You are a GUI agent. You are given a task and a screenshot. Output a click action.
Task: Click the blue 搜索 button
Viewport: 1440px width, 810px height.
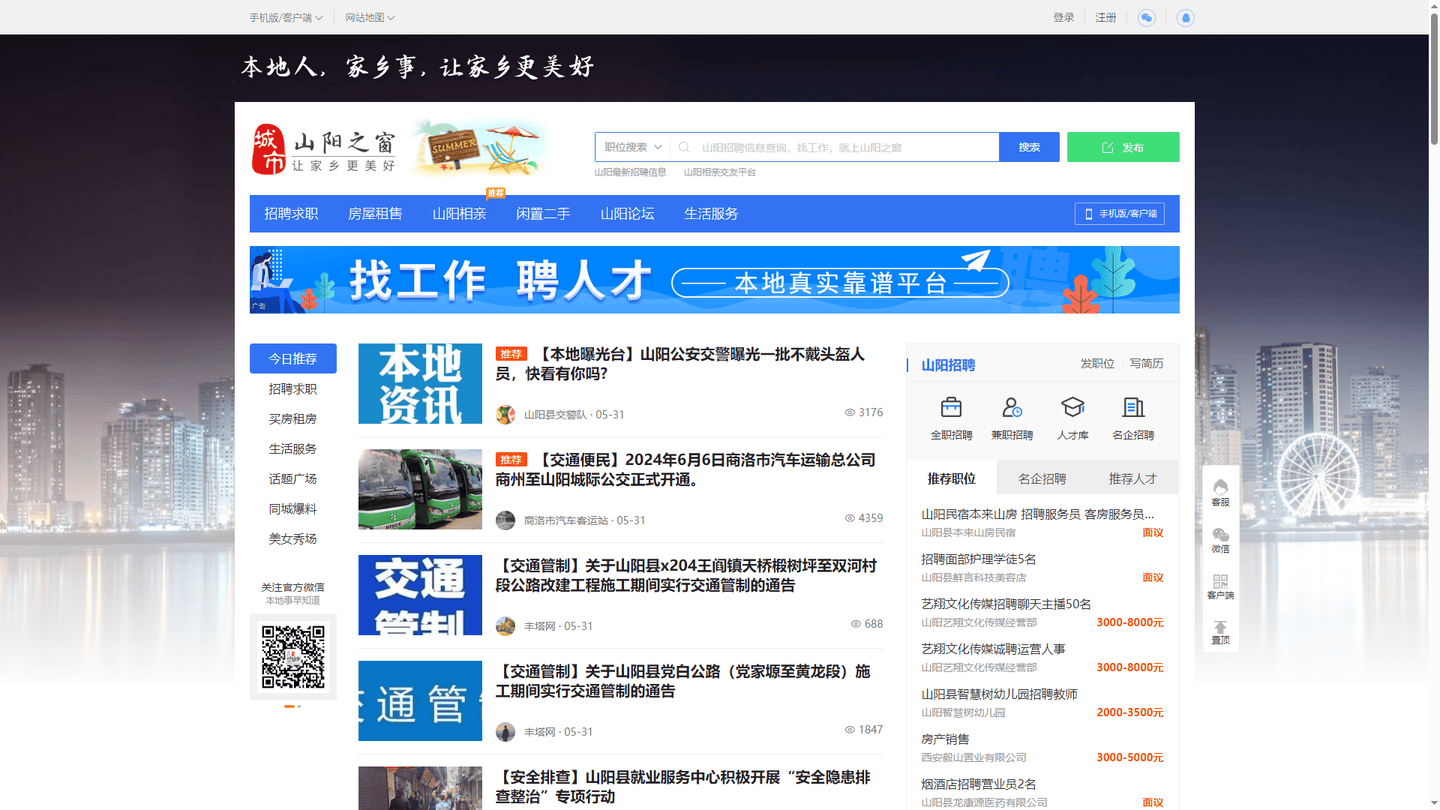point(1029,147)
